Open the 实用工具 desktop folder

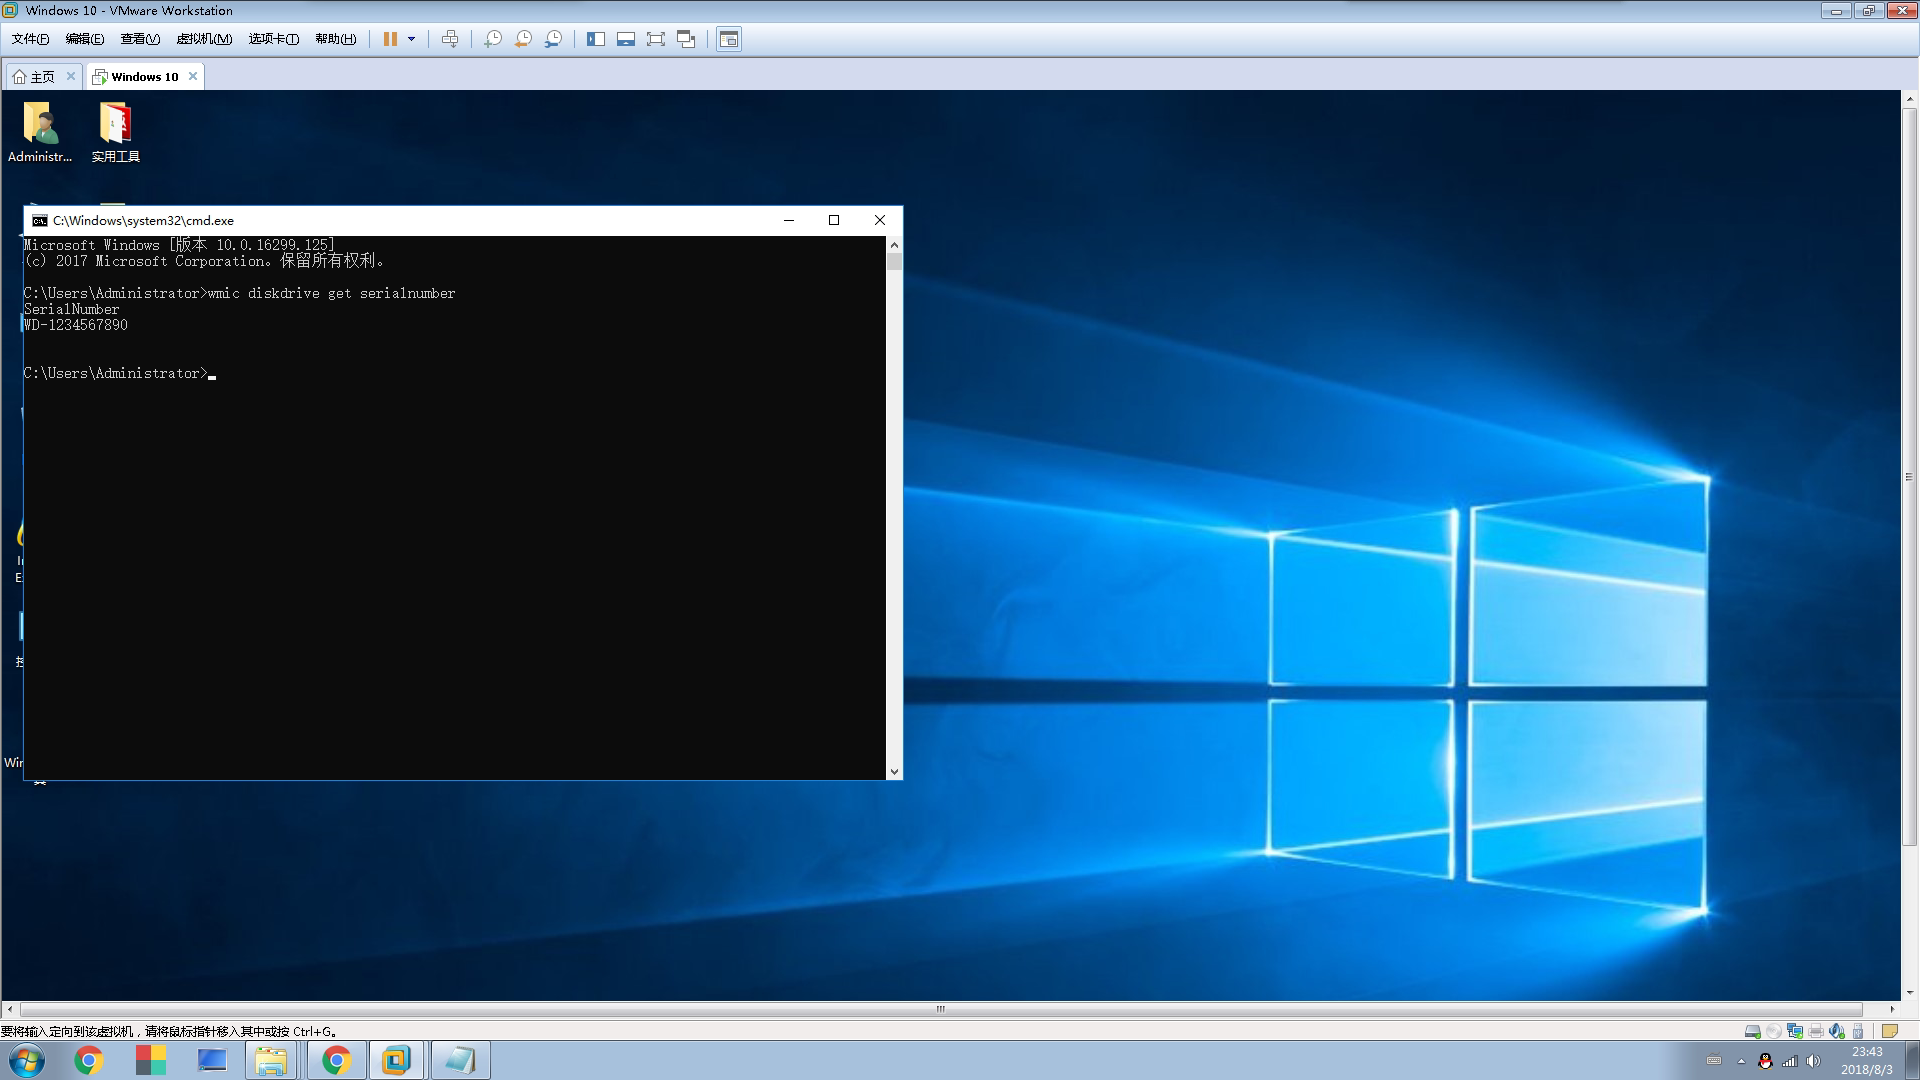point(115,132)
